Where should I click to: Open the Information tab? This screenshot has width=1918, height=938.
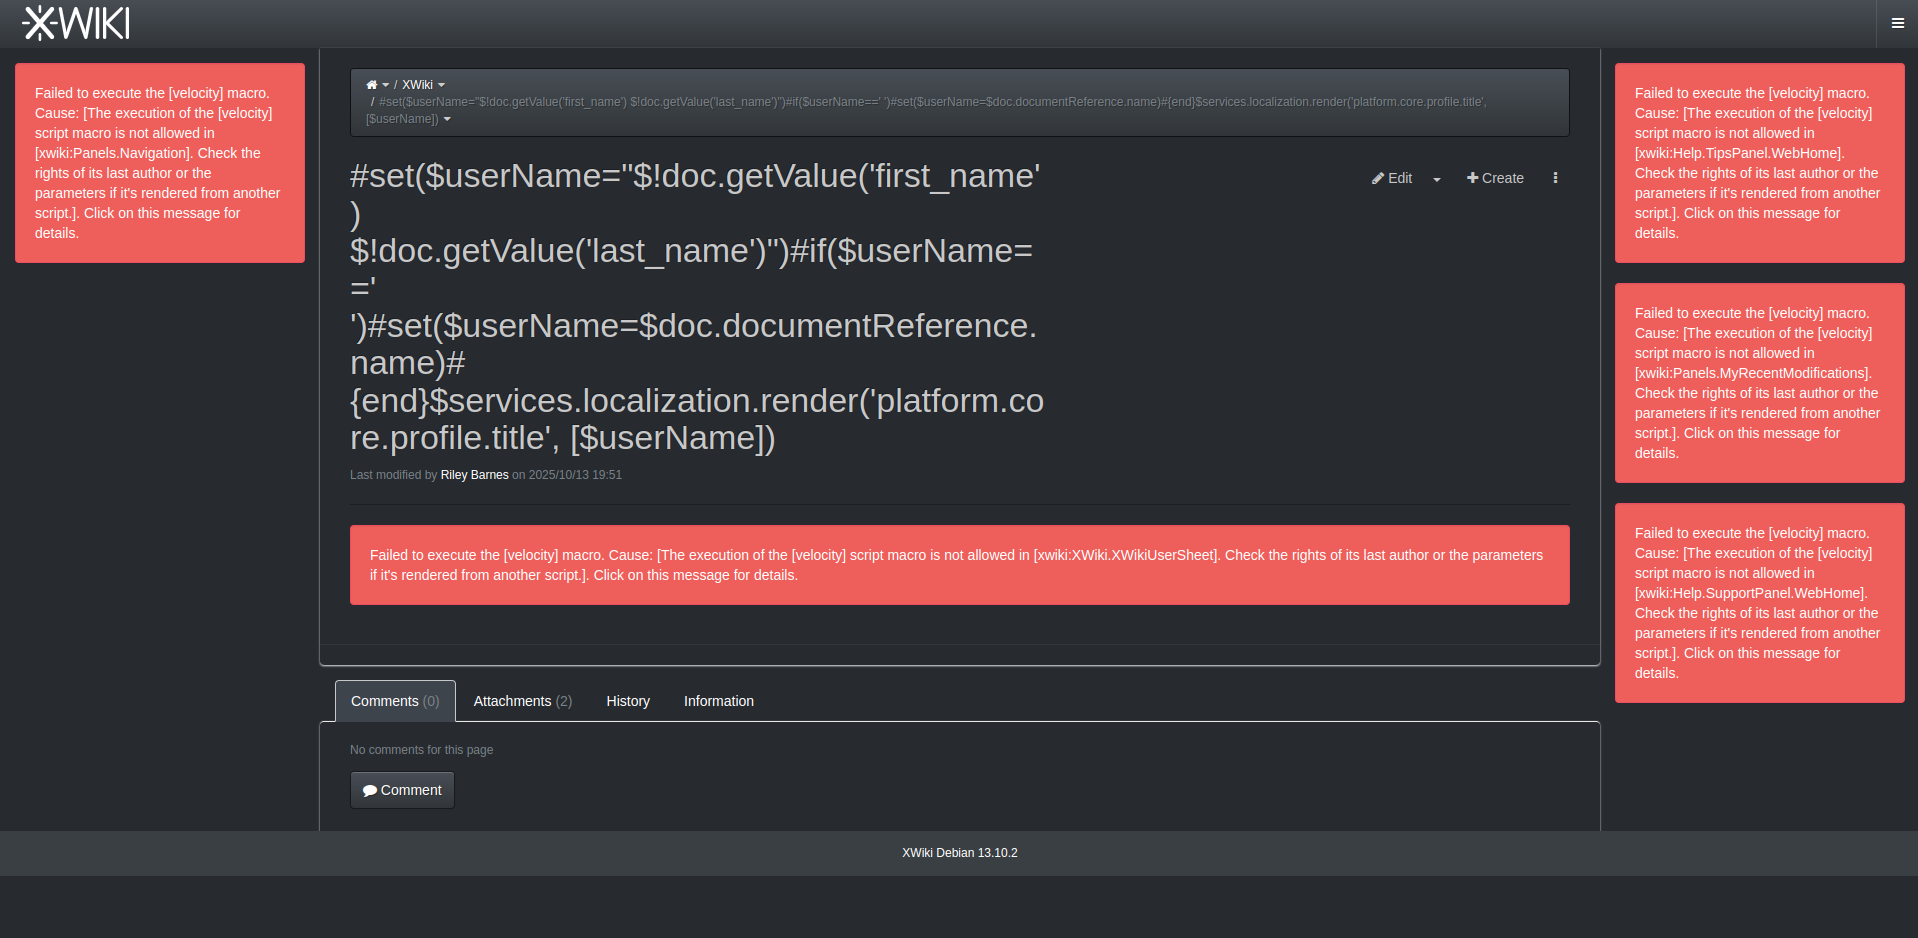(x=718, y=701)
